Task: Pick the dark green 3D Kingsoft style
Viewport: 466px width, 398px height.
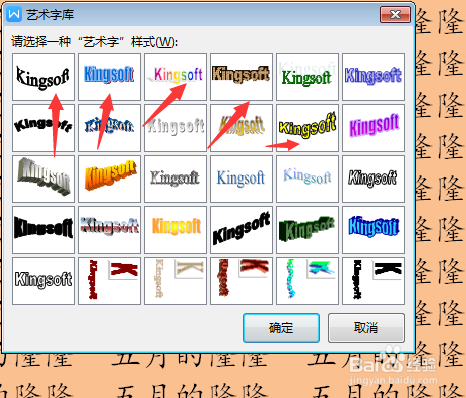Action: point(307,230)
